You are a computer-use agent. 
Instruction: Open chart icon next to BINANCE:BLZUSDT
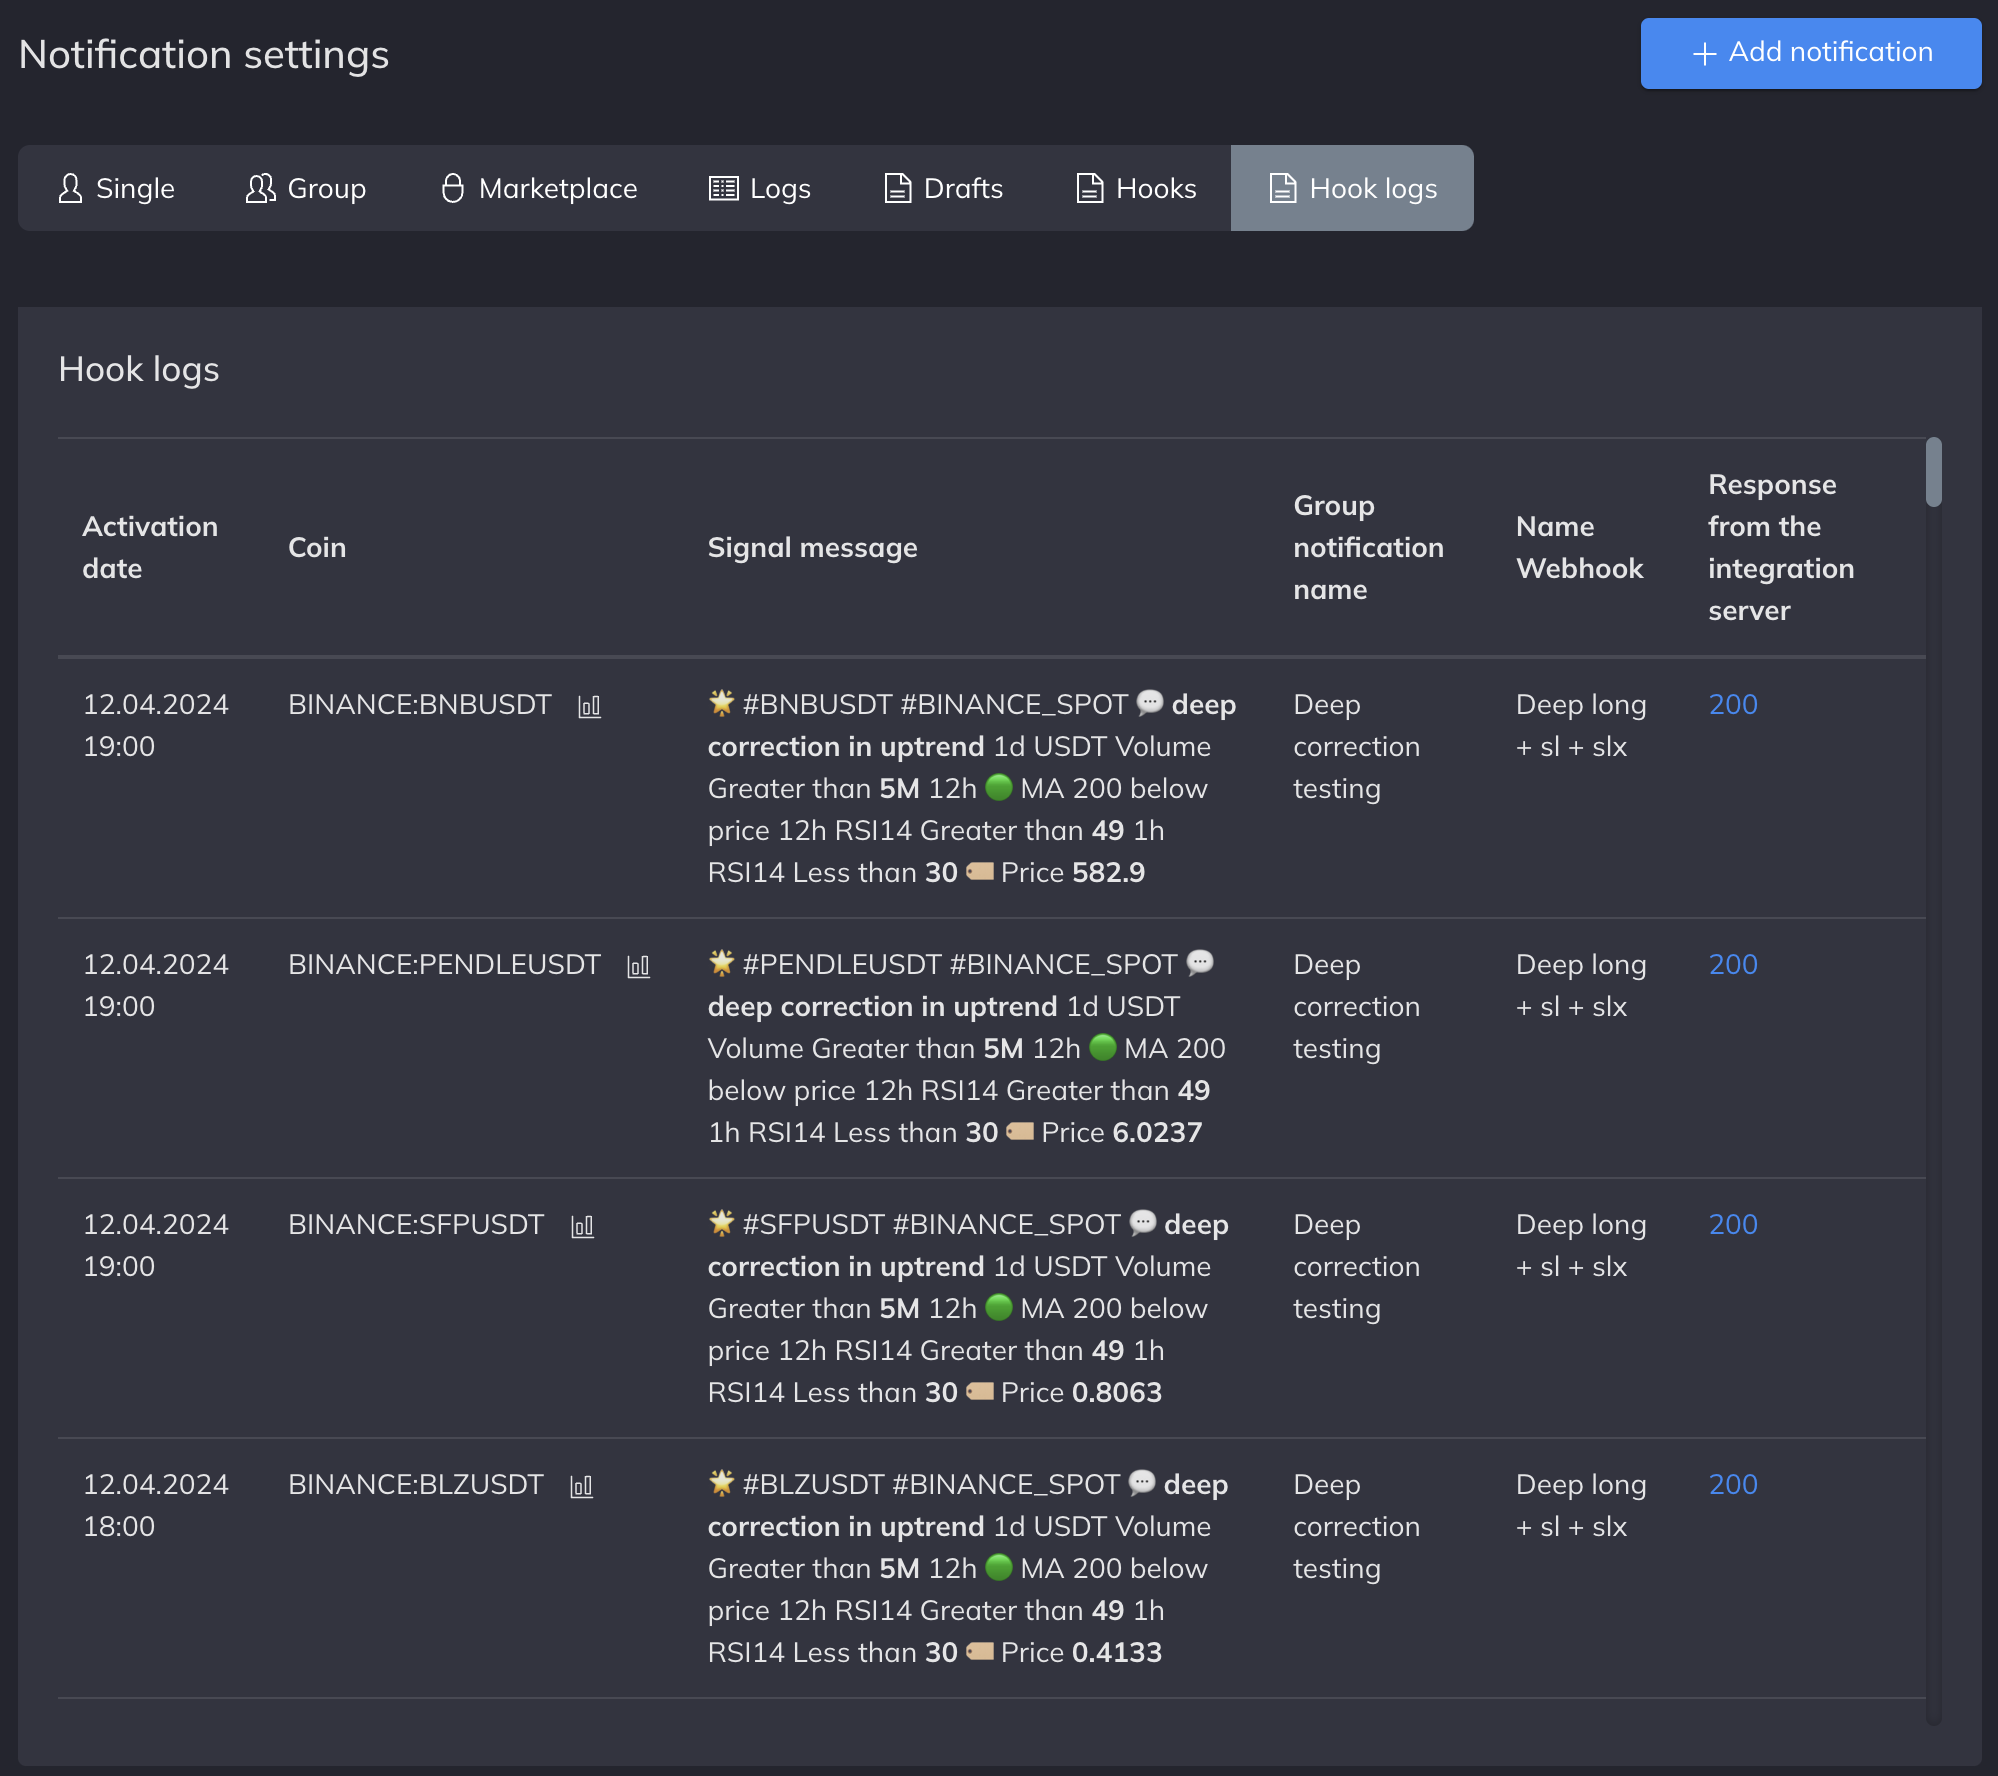click(x=581, y=1487)
